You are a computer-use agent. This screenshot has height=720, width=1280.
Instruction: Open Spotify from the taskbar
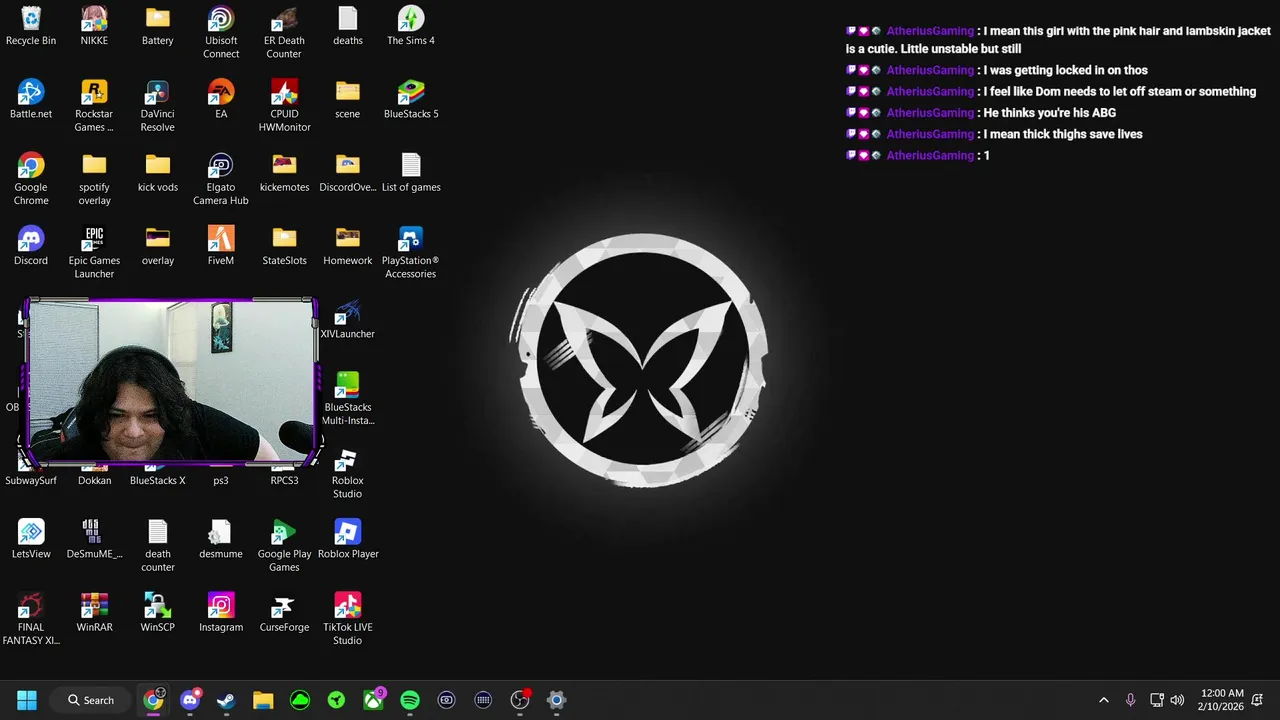410,700
